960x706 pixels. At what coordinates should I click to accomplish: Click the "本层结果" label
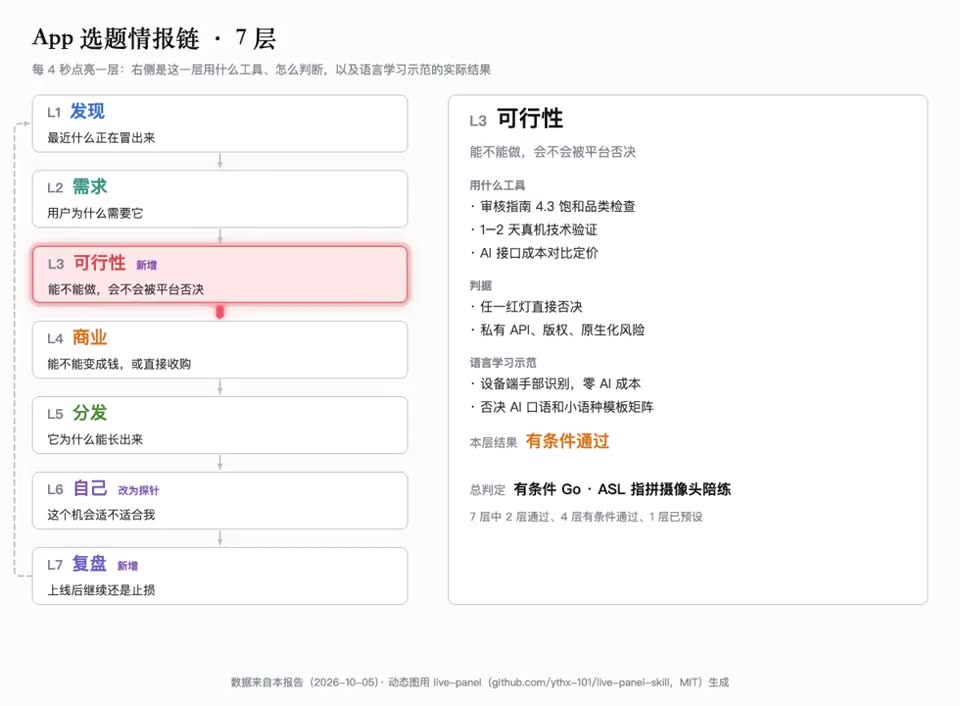pyautogui.click(x=493, y=443)
